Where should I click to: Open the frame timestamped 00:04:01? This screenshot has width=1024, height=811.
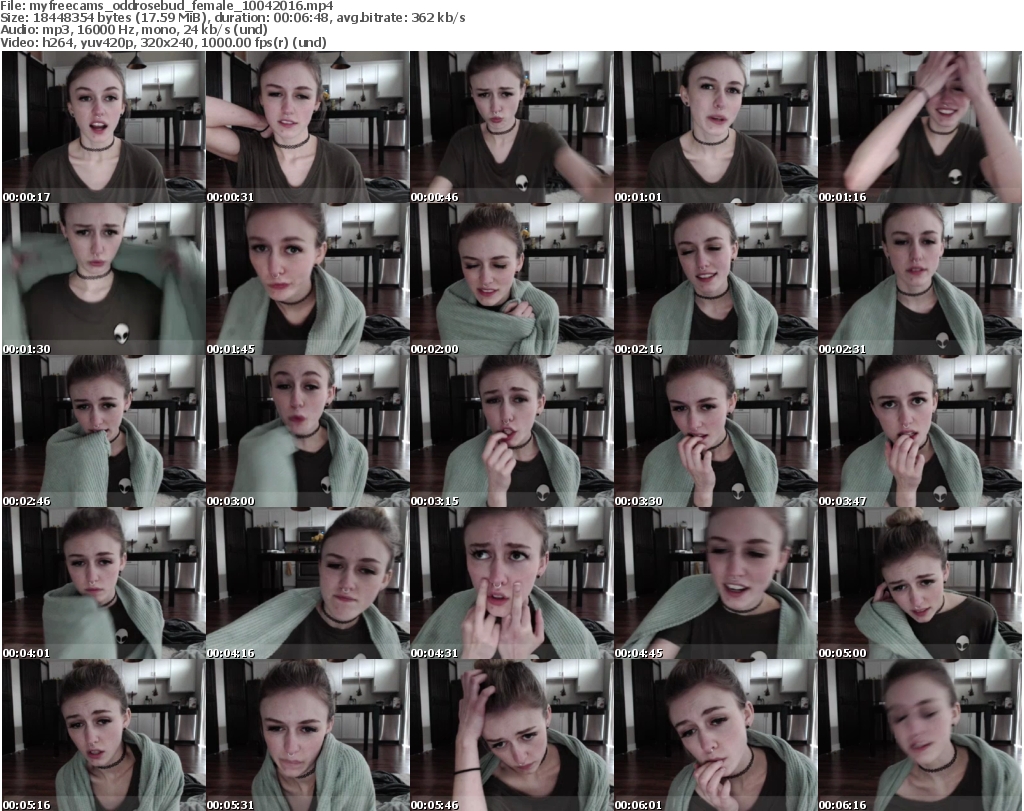click(x=103, y=584)
